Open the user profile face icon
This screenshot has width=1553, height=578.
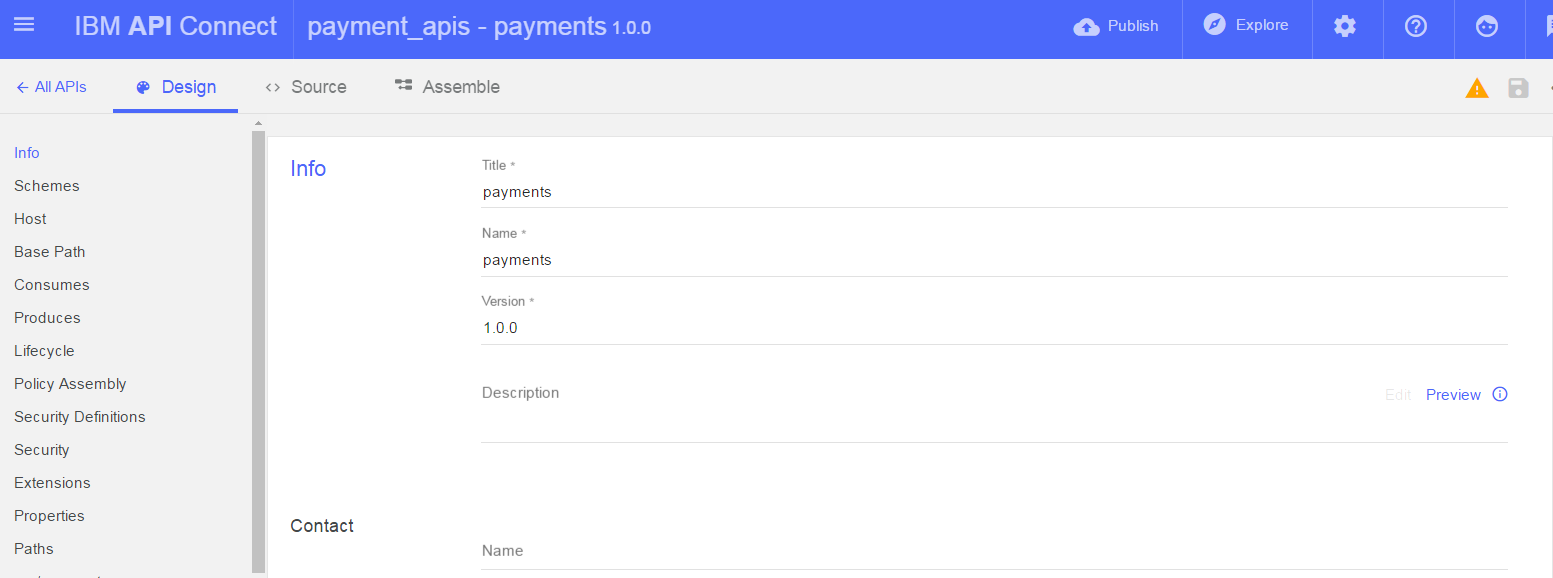pos(1487,27)
